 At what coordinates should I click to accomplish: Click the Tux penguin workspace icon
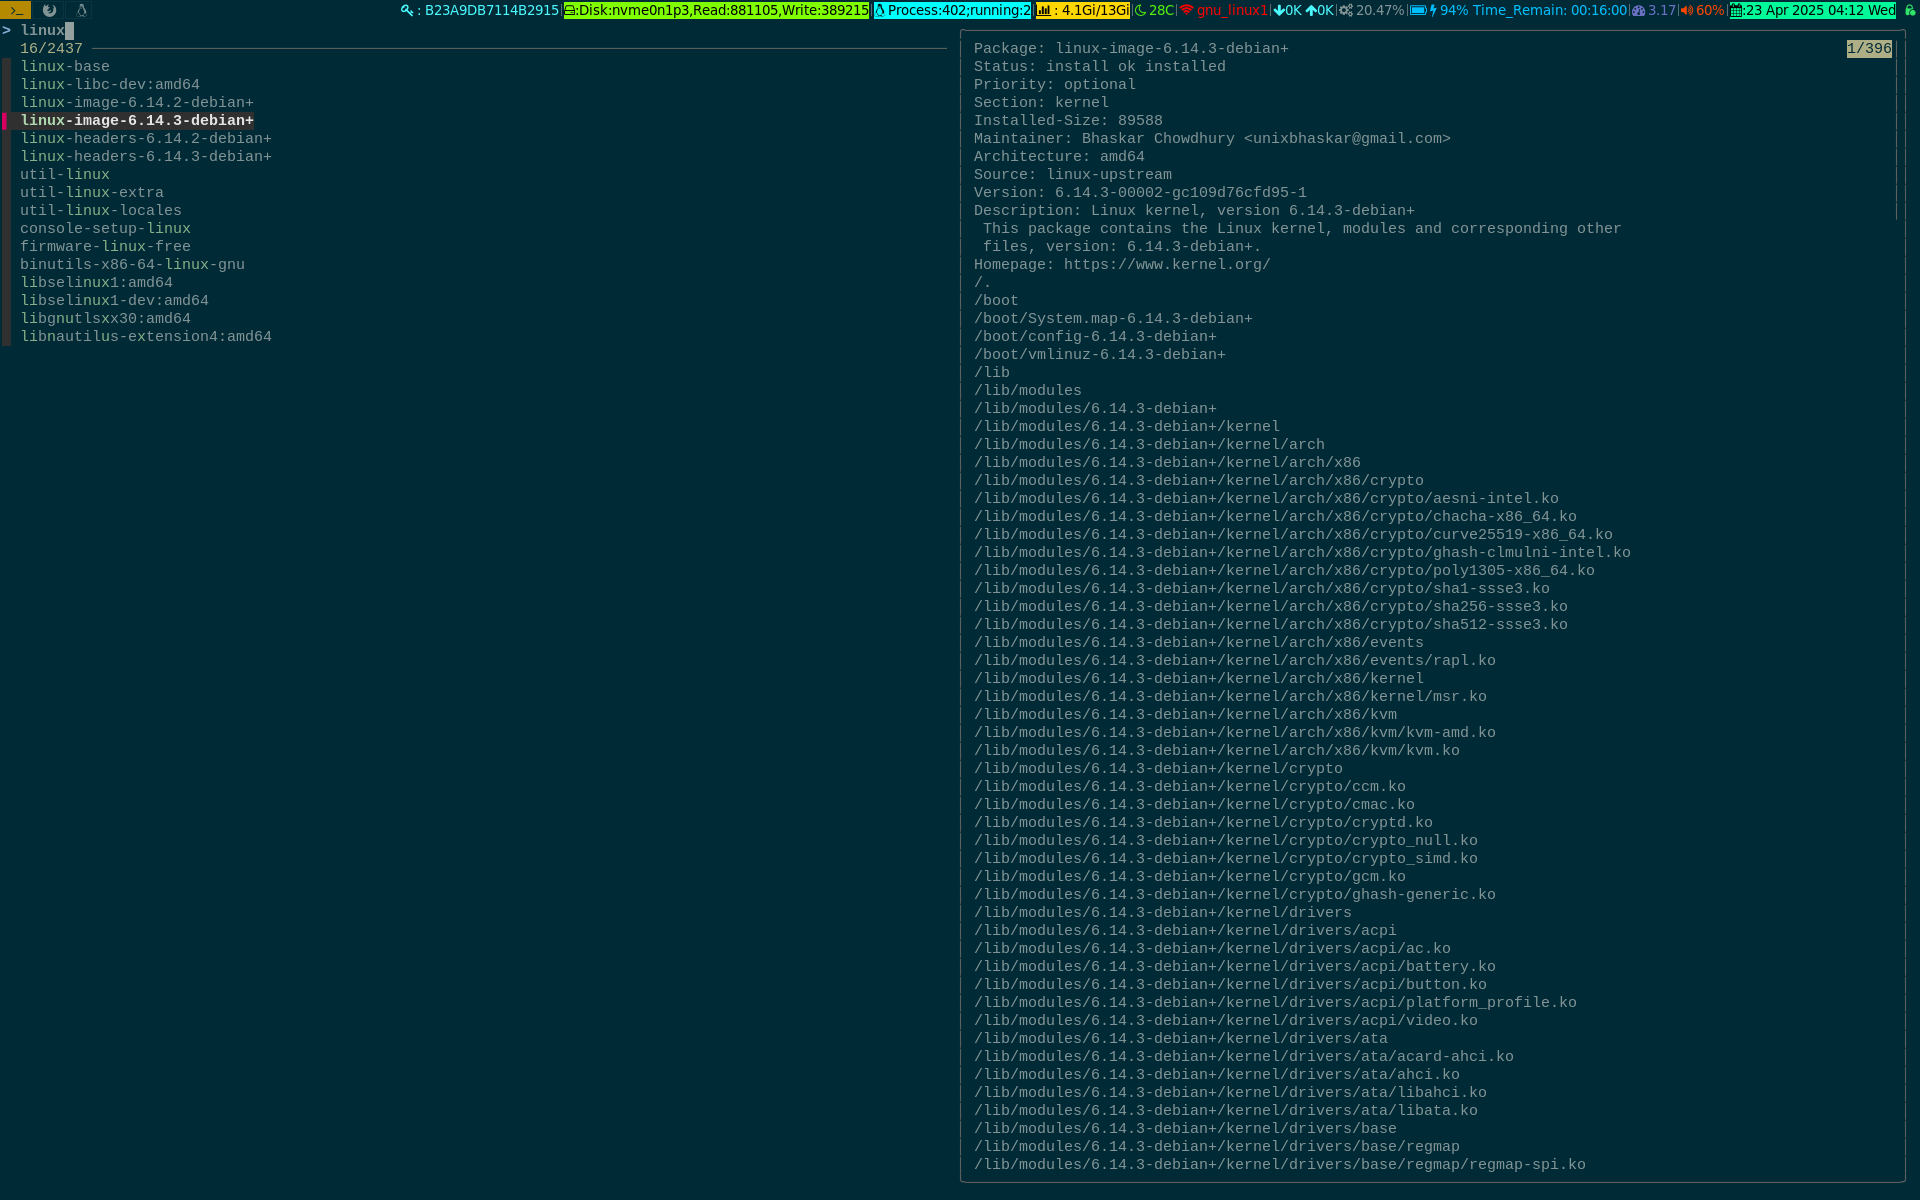[x=81, y=10]
